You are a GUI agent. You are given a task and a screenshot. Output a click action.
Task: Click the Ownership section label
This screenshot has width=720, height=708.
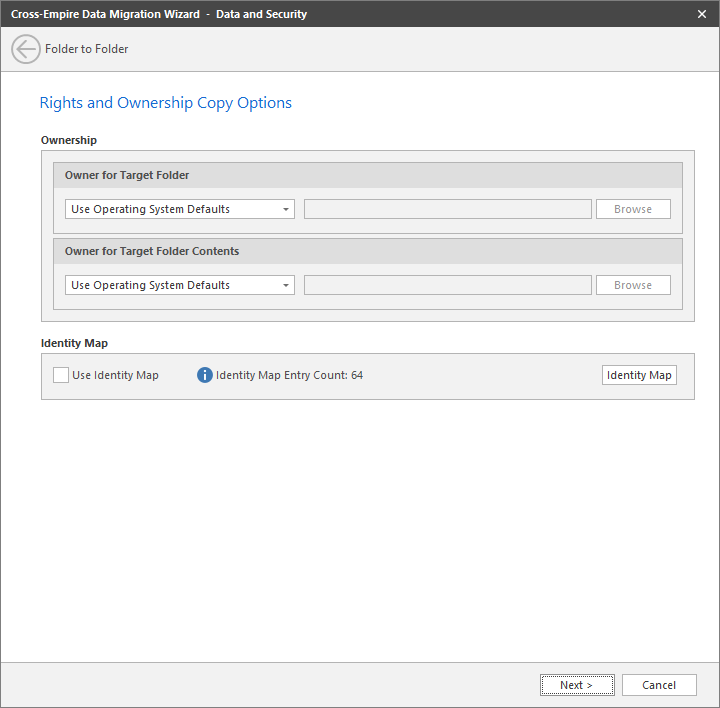point(69,140)
